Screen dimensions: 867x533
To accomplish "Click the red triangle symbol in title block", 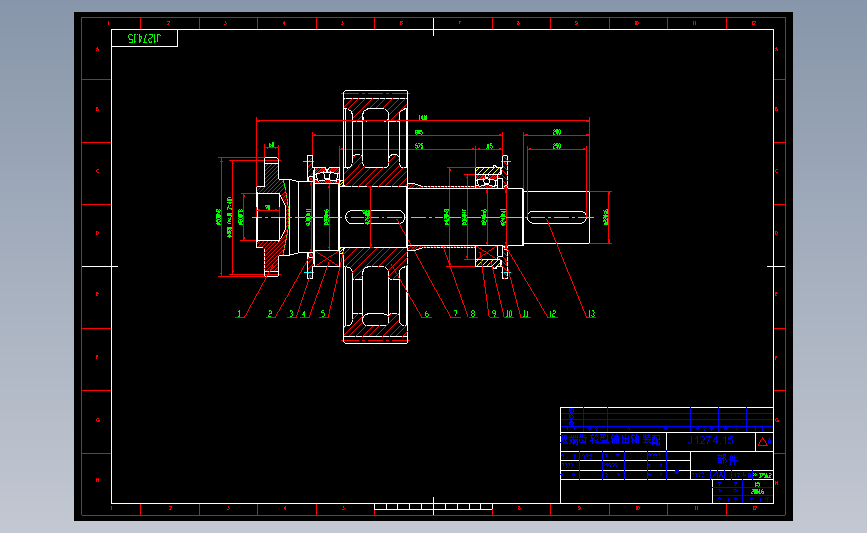I will [763, 441].
